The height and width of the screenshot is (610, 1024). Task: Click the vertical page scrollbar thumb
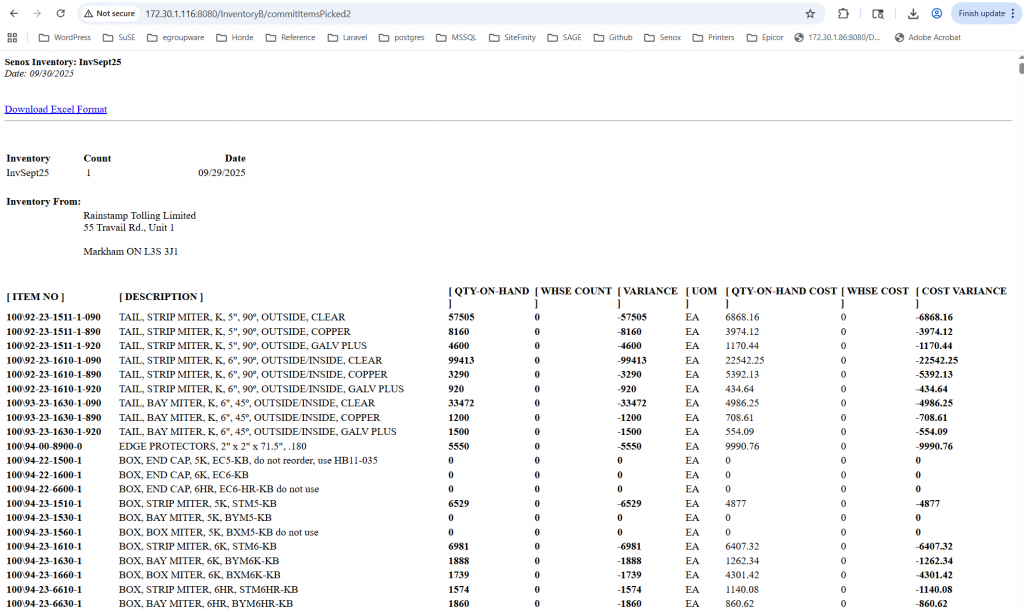click(x=1020, y=68)
